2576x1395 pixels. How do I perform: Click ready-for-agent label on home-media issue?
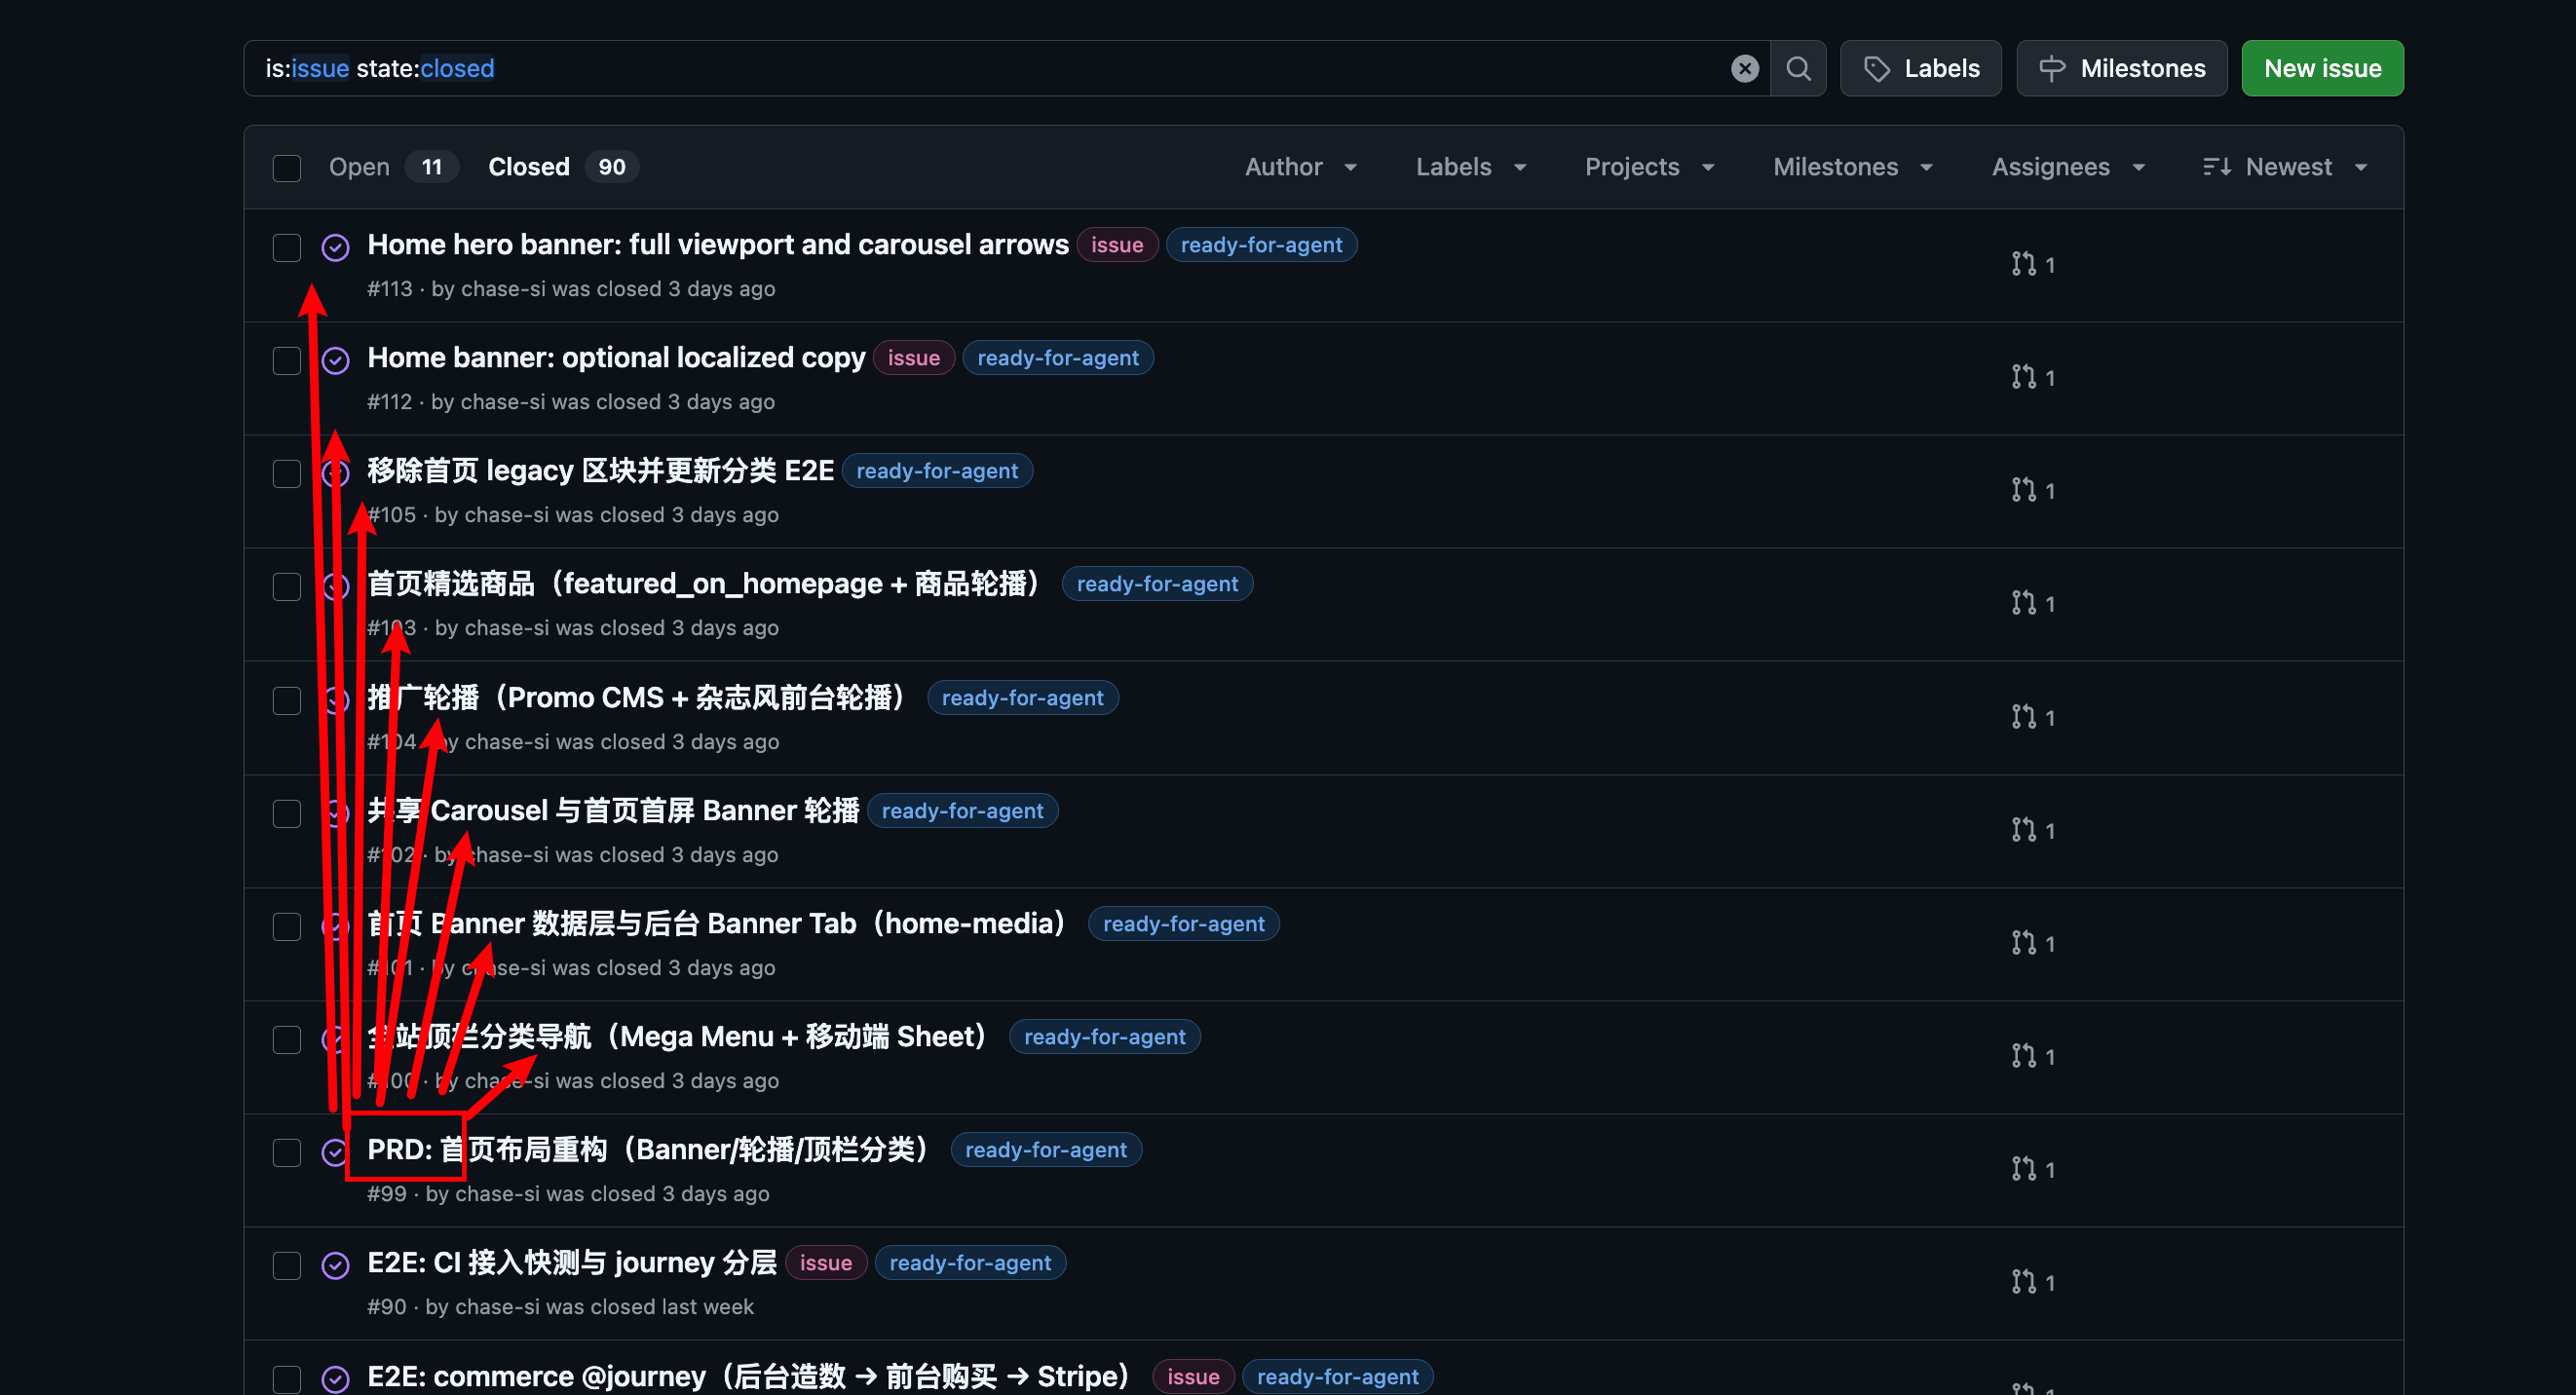coord(1183,924)
